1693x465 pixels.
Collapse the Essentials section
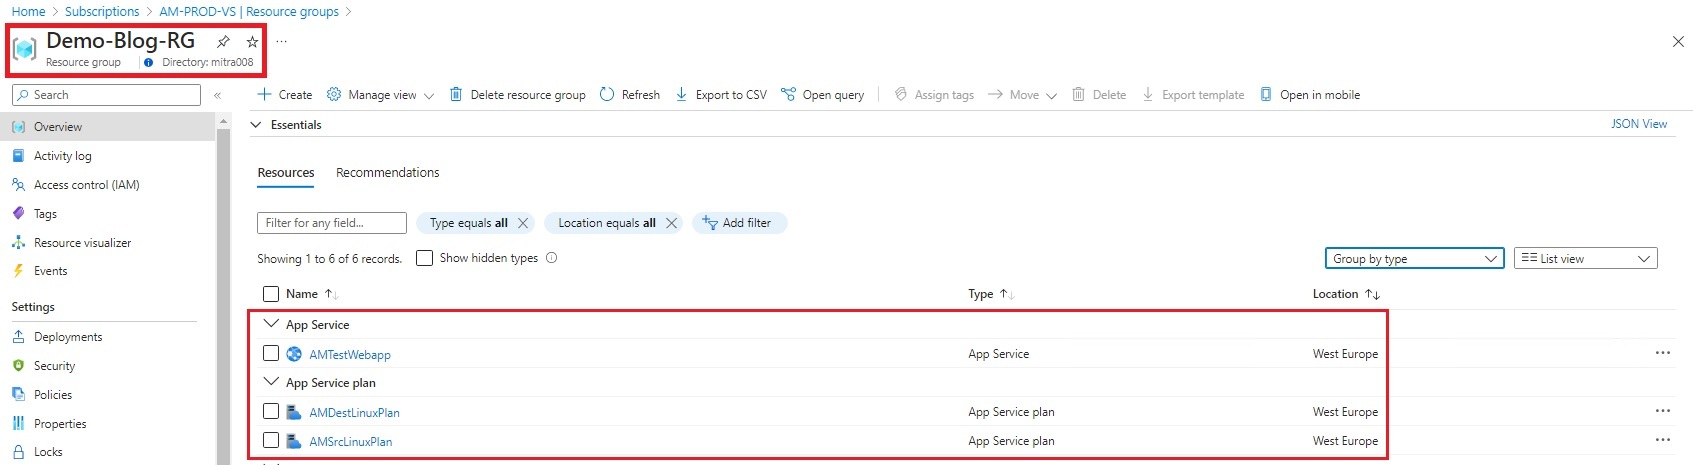click(256, 125)
